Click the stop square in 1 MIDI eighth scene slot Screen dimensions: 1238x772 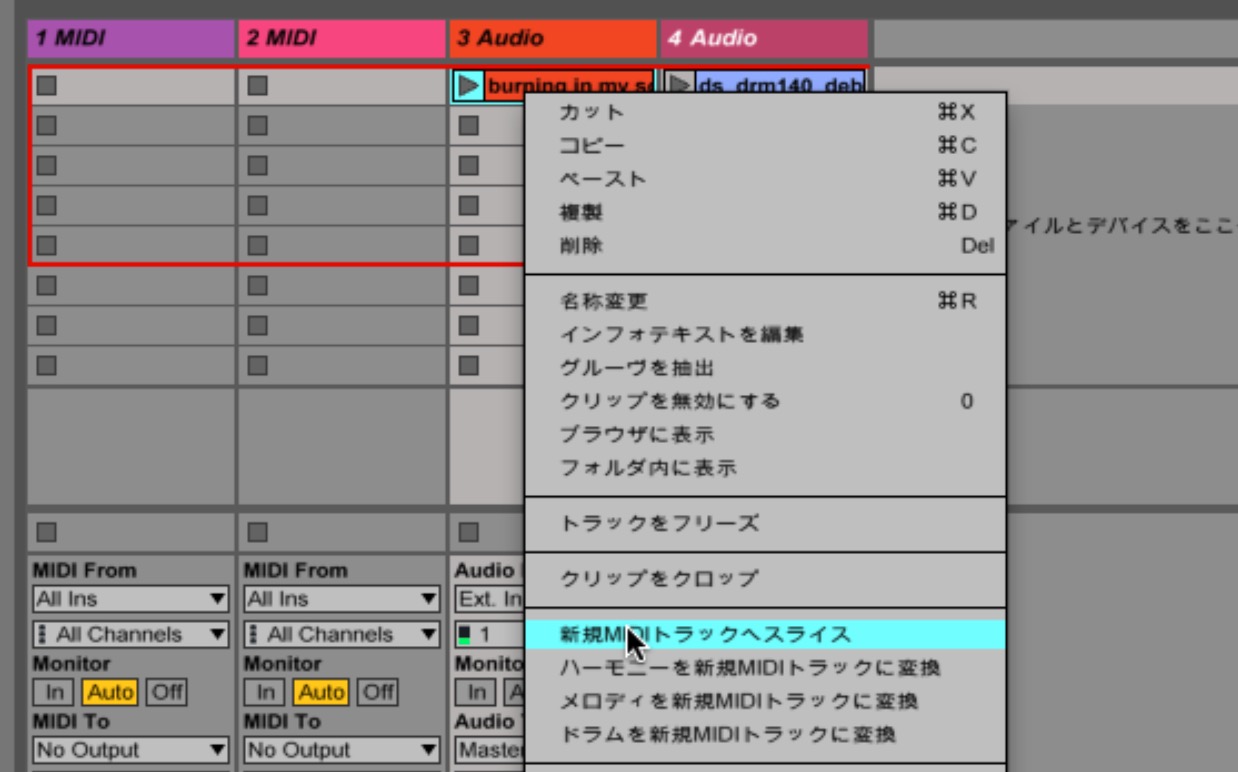tap(46, 365)
